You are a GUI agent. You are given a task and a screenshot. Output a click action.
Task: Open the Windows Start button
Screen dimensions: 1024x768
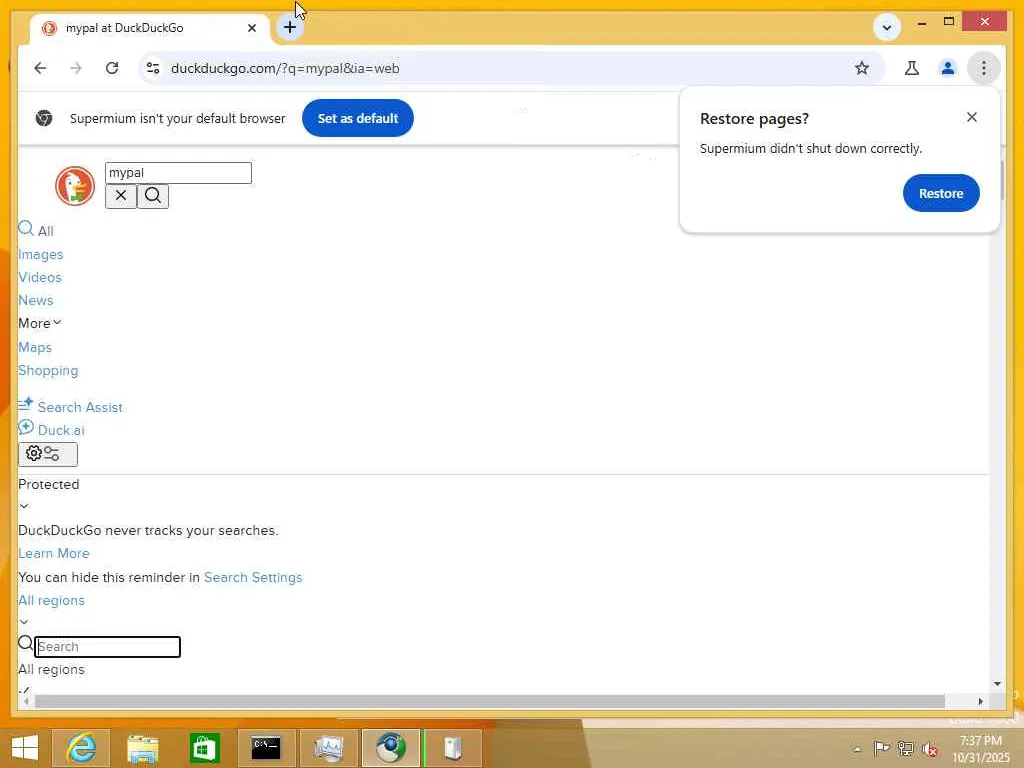[25, 748]
